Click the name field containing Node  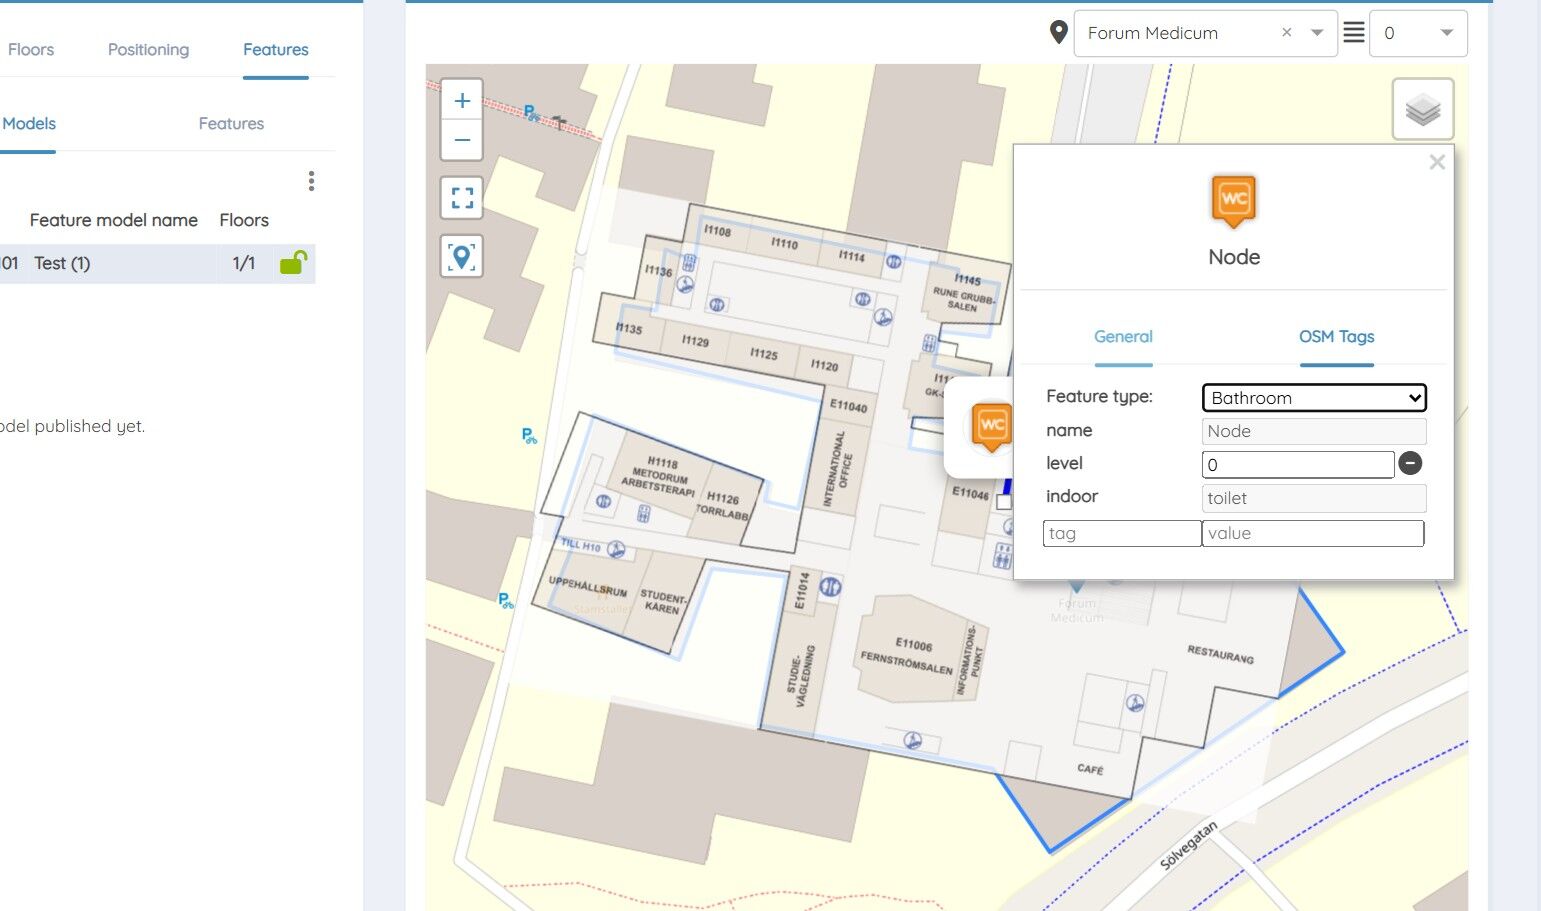click(1314, 431)
